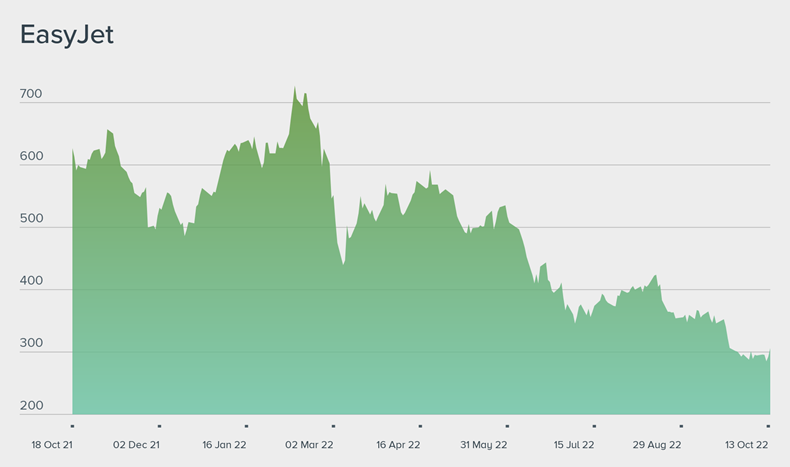Click the final data point at right edge
This screenshot has width=790, height=467.
[769, 351]
